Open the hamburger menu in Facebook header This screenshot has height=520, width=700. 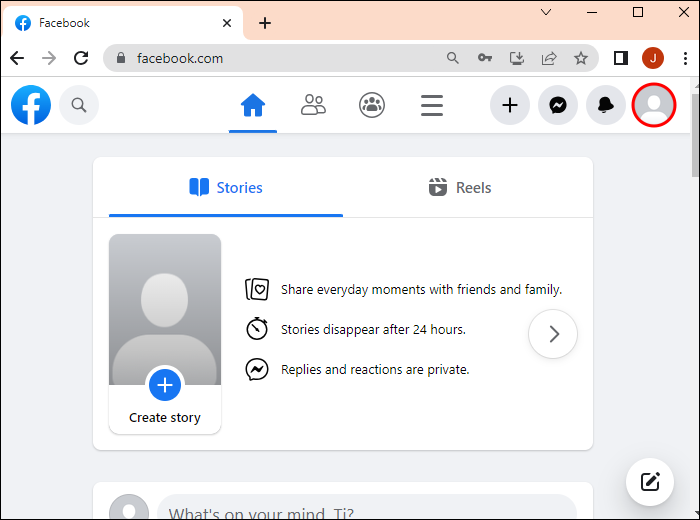[x=432, y=105]
